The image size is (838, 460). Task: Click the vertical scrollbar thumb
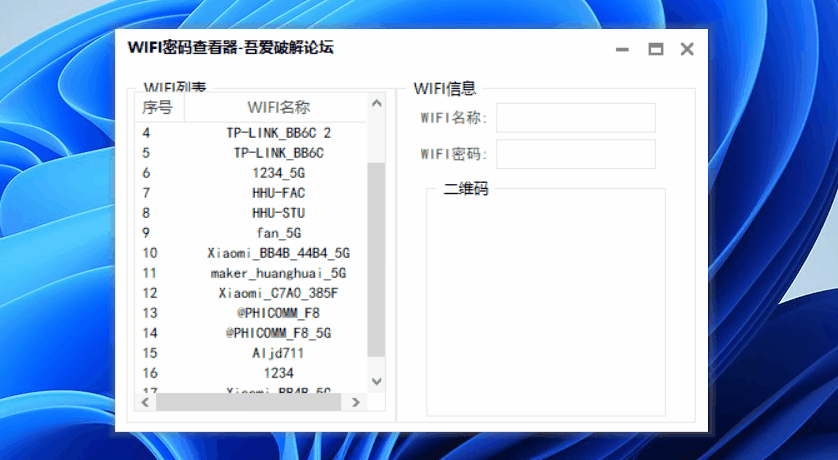click(376, 260)
